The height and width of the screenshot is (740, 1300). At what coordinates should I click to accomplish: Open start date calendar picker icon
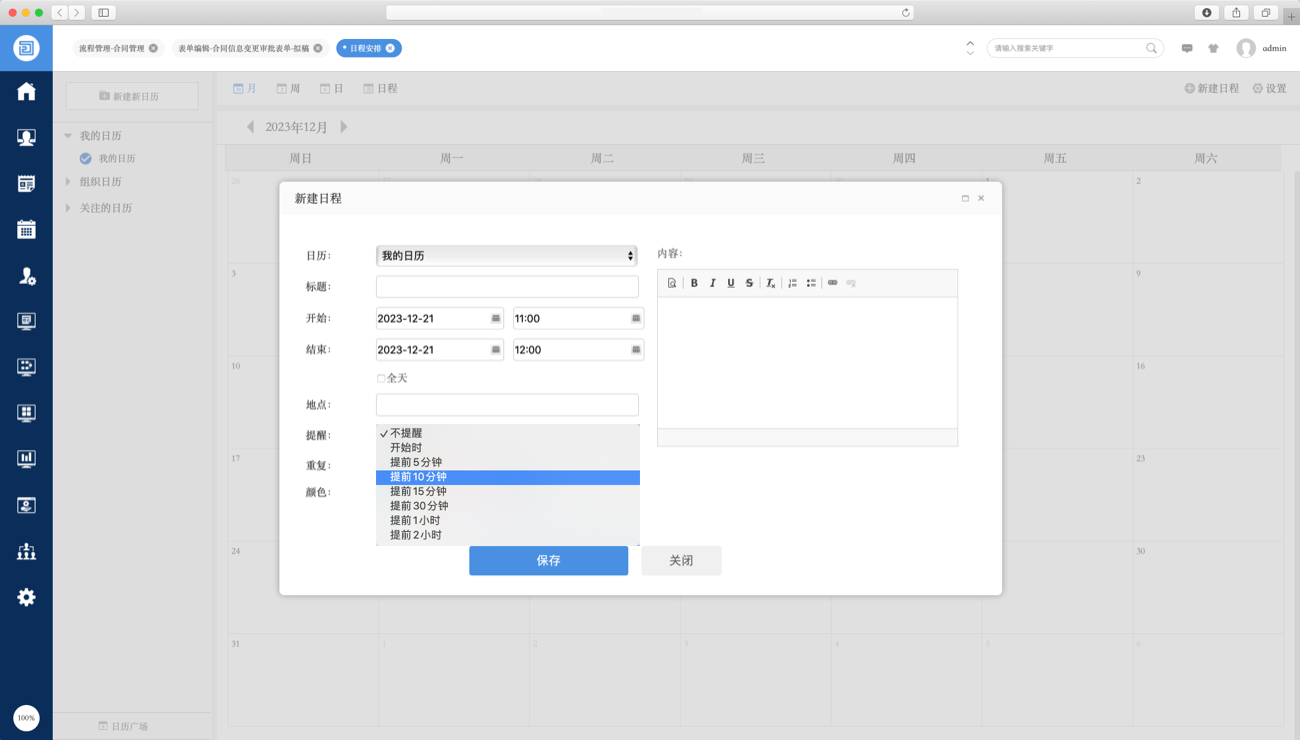pos(495,319)
